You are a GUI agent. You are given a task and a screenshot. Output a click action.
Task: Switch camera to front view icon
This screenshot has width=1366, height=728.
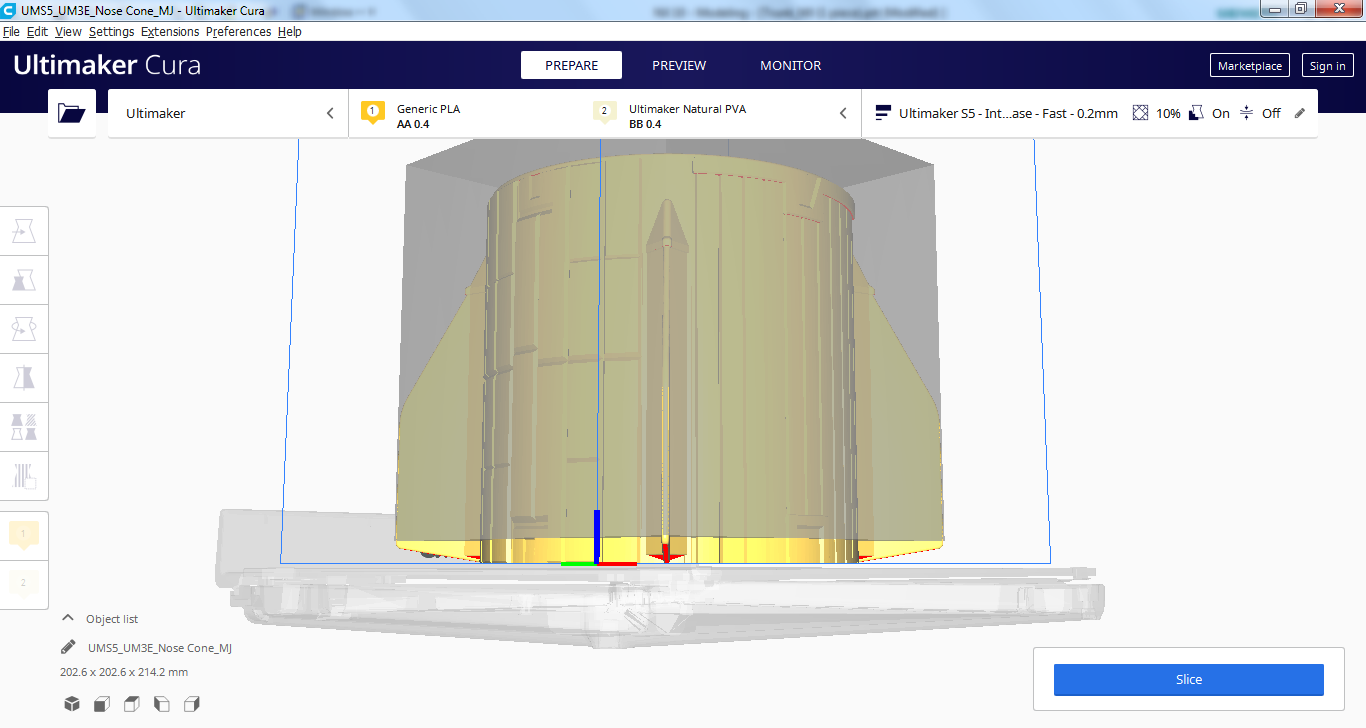102,704
